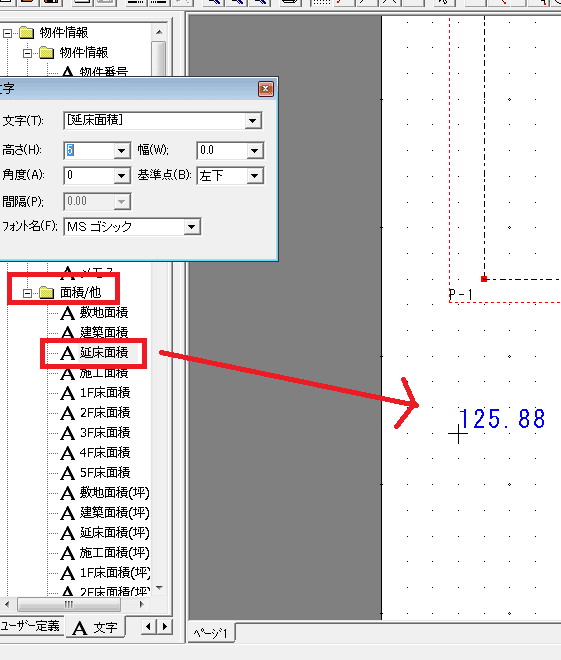This screenshot has height=660, width=561.
Task: Select the 延床面積 text item icon
Action: pos(67,353)
